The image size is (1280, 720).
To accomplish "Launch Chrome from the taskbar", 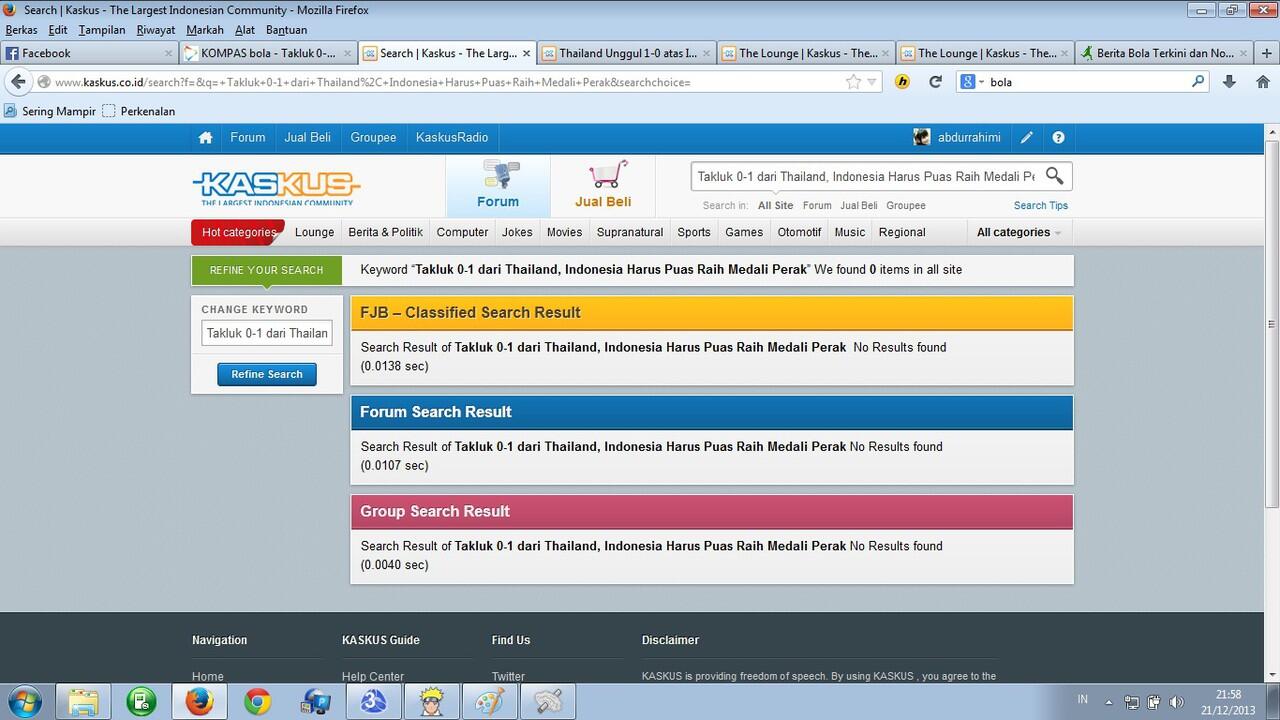I will 257,702.
